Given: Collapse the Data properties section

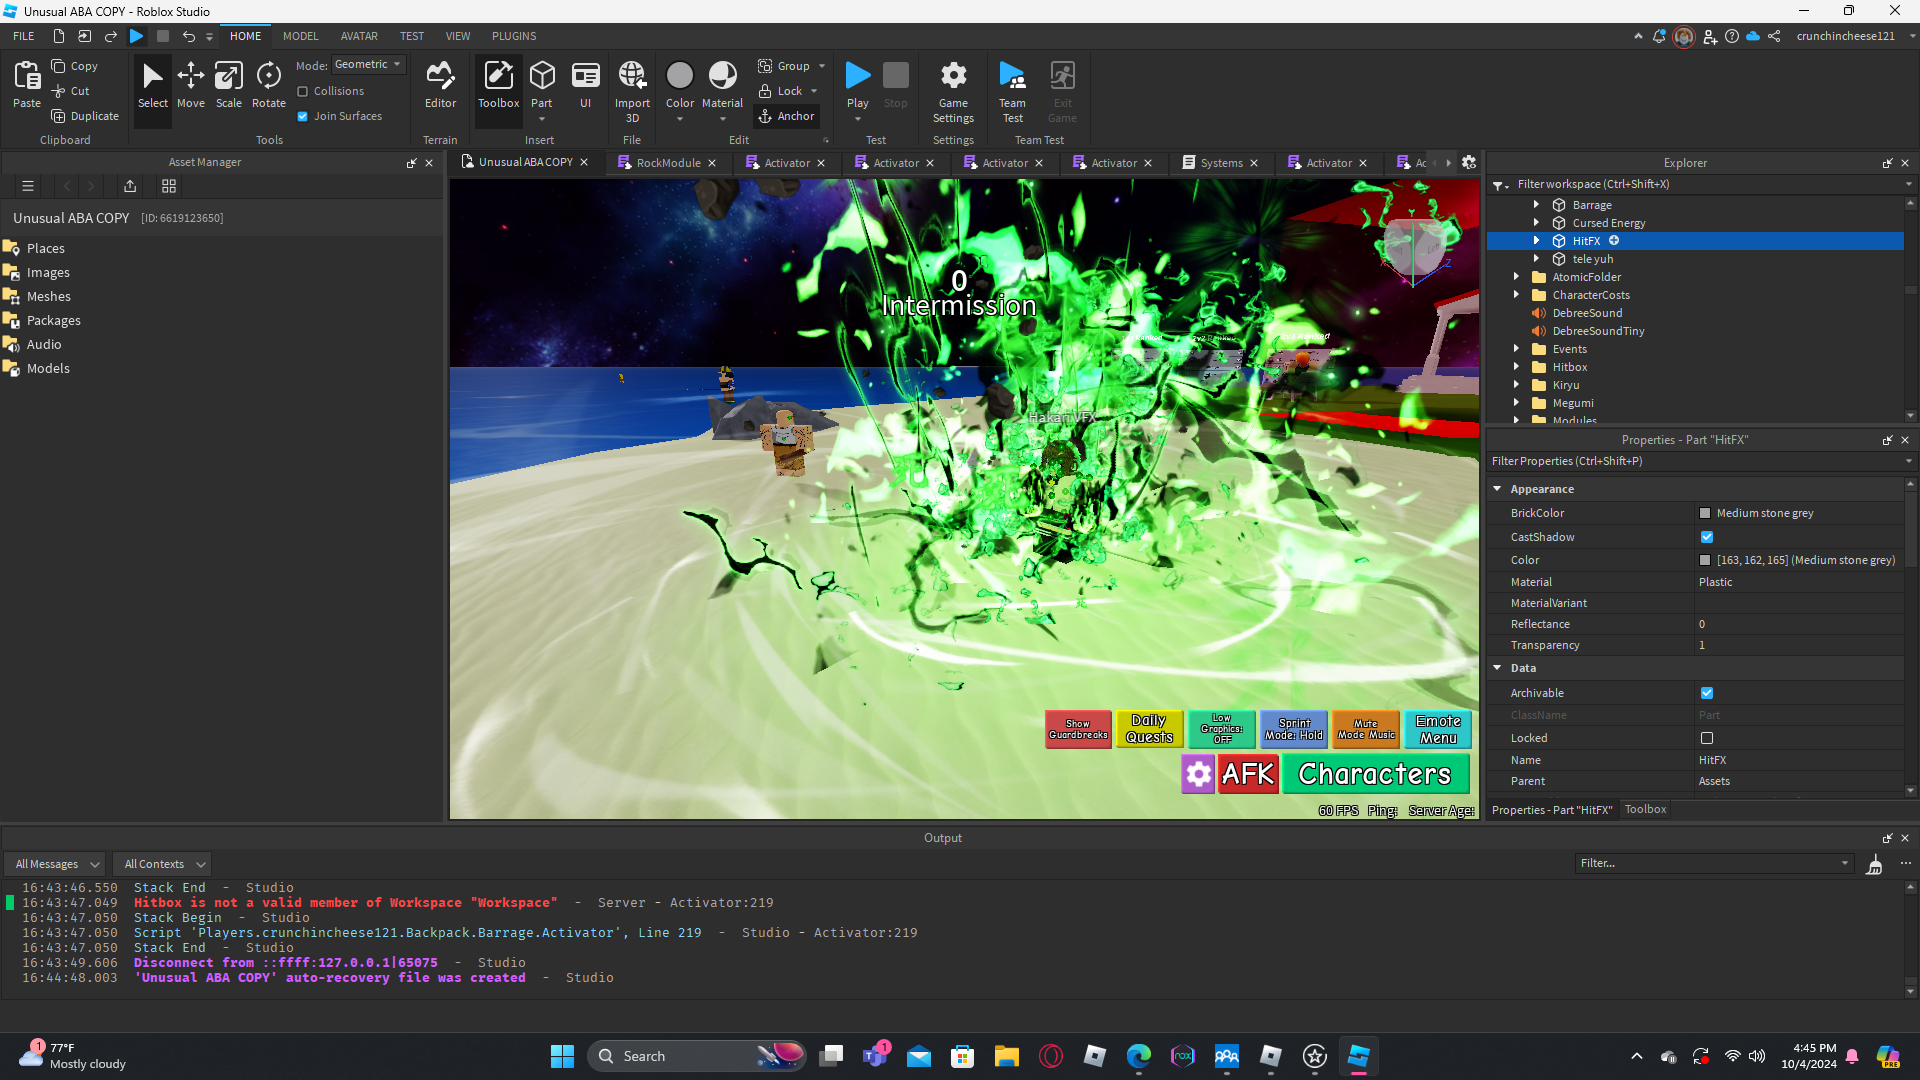Looking at the screenshot, I should coord(1497,668).
